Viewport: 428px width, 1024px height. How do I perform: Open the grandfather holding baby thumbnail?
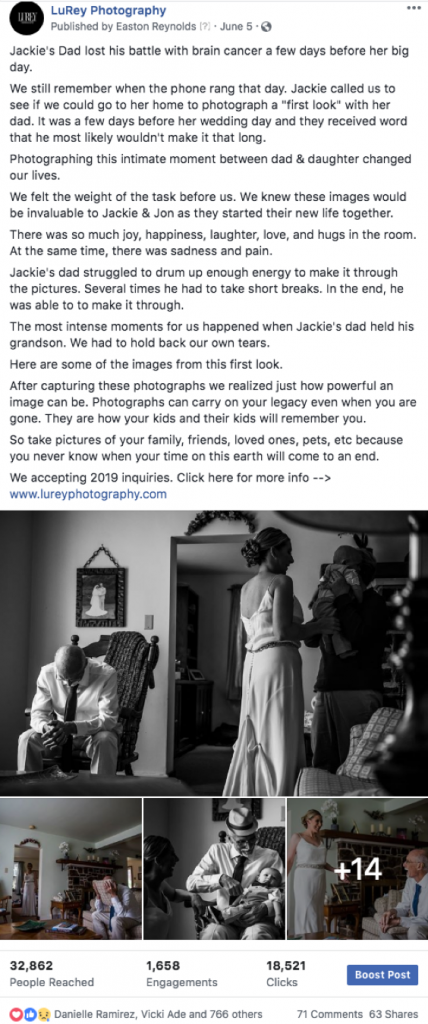tap(214, 868)
